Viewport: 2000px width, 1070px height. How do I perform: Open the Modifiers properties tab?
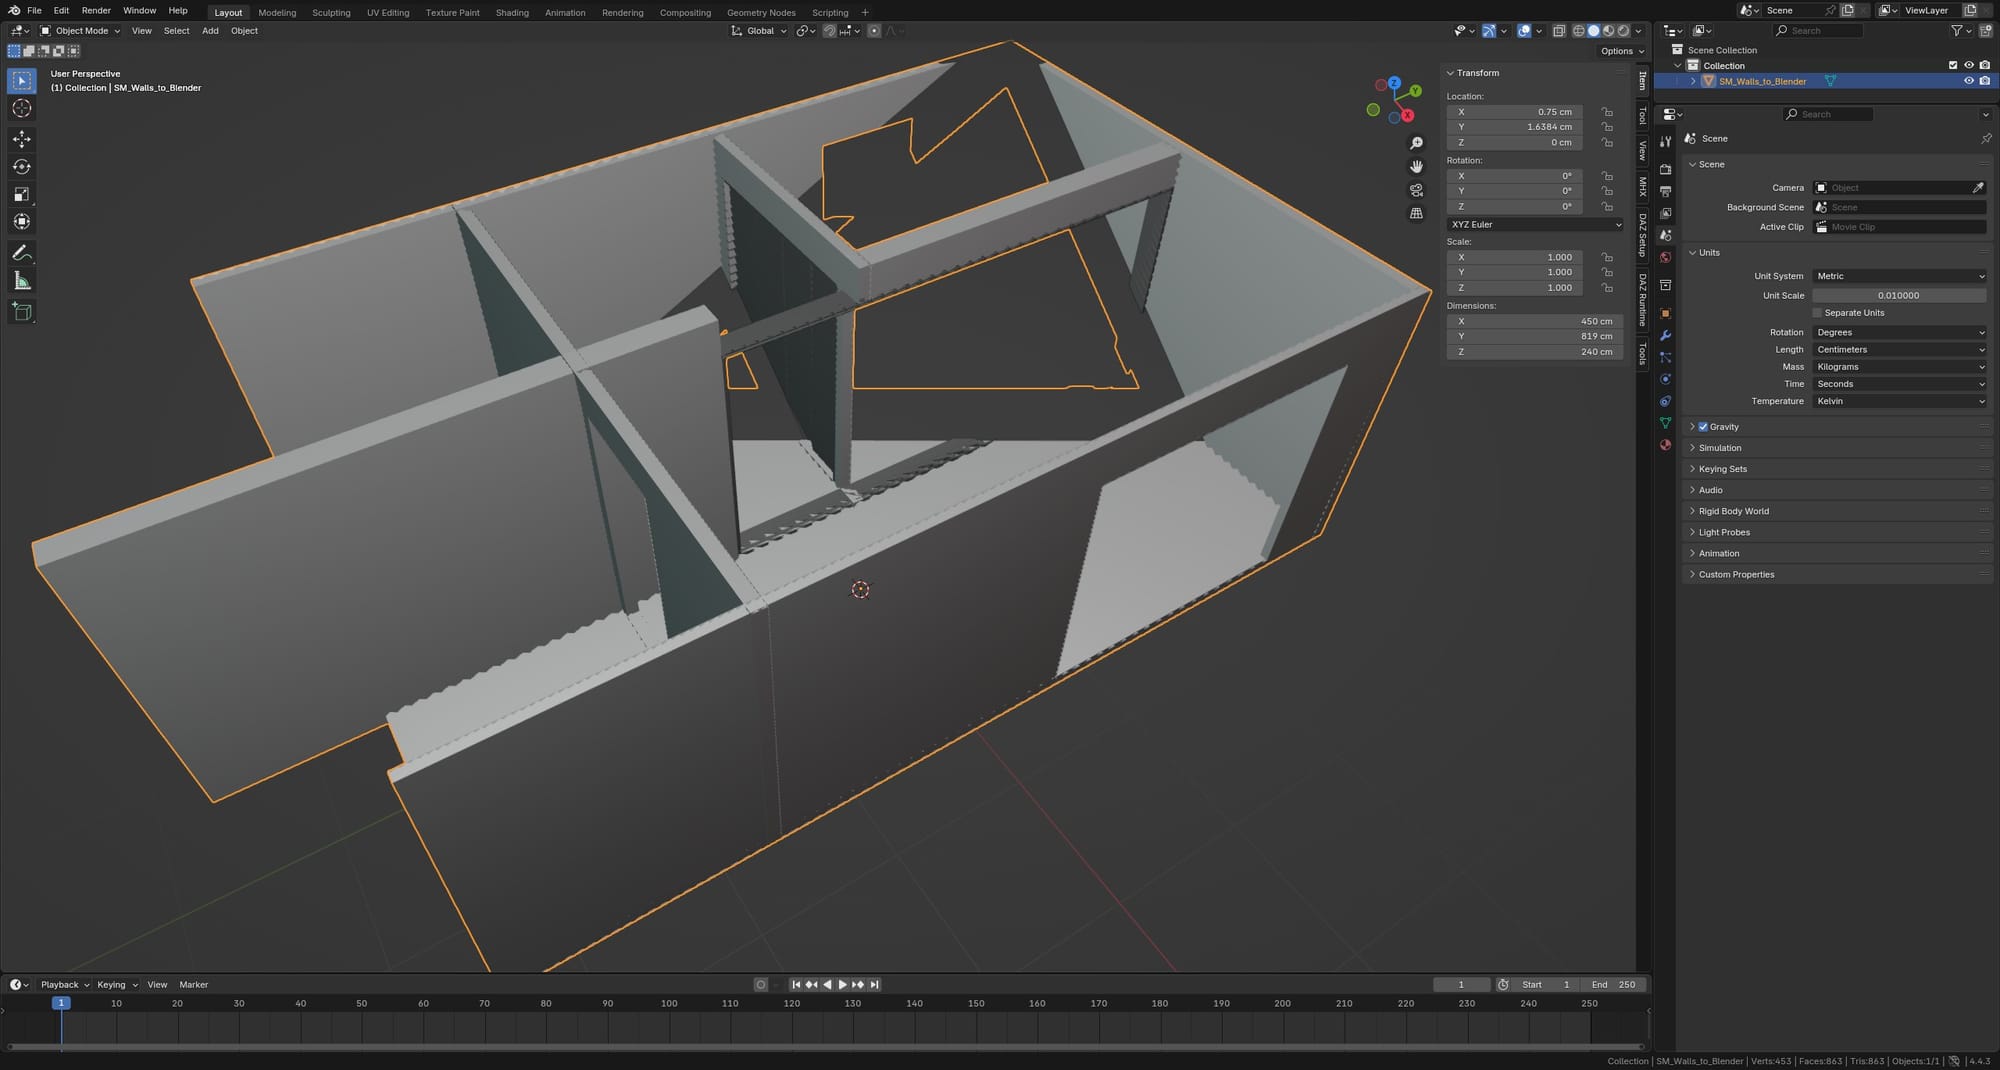[1665, 335]
